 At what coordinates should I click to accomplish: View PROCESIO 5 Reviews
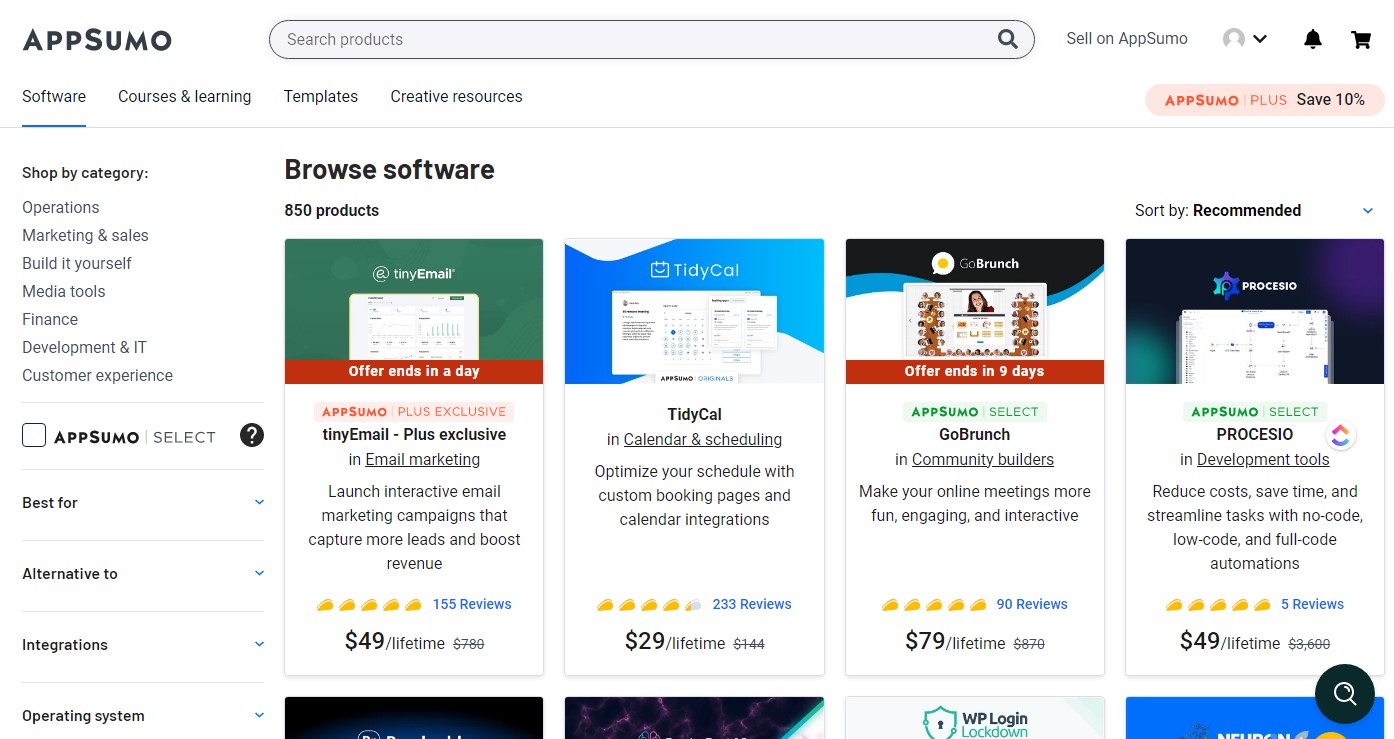[1312, 605]
